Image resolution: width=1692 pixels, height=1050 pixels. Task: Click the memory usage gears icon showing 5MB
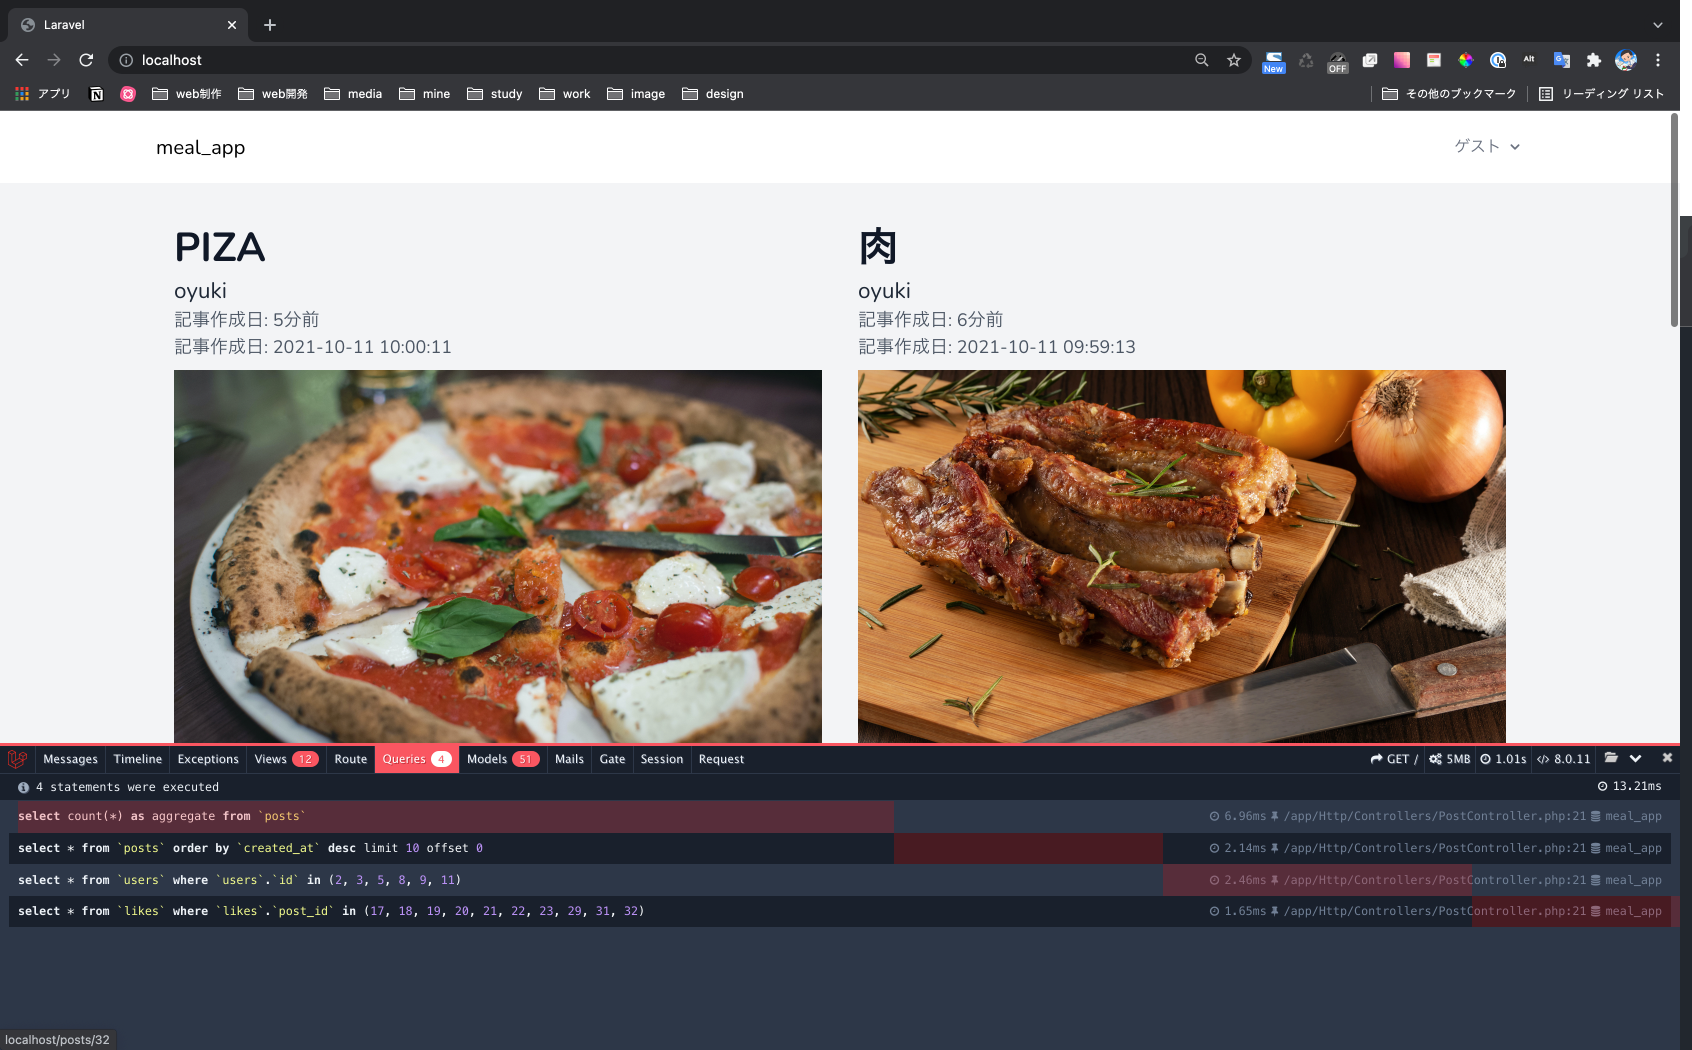coord(1435,759)
